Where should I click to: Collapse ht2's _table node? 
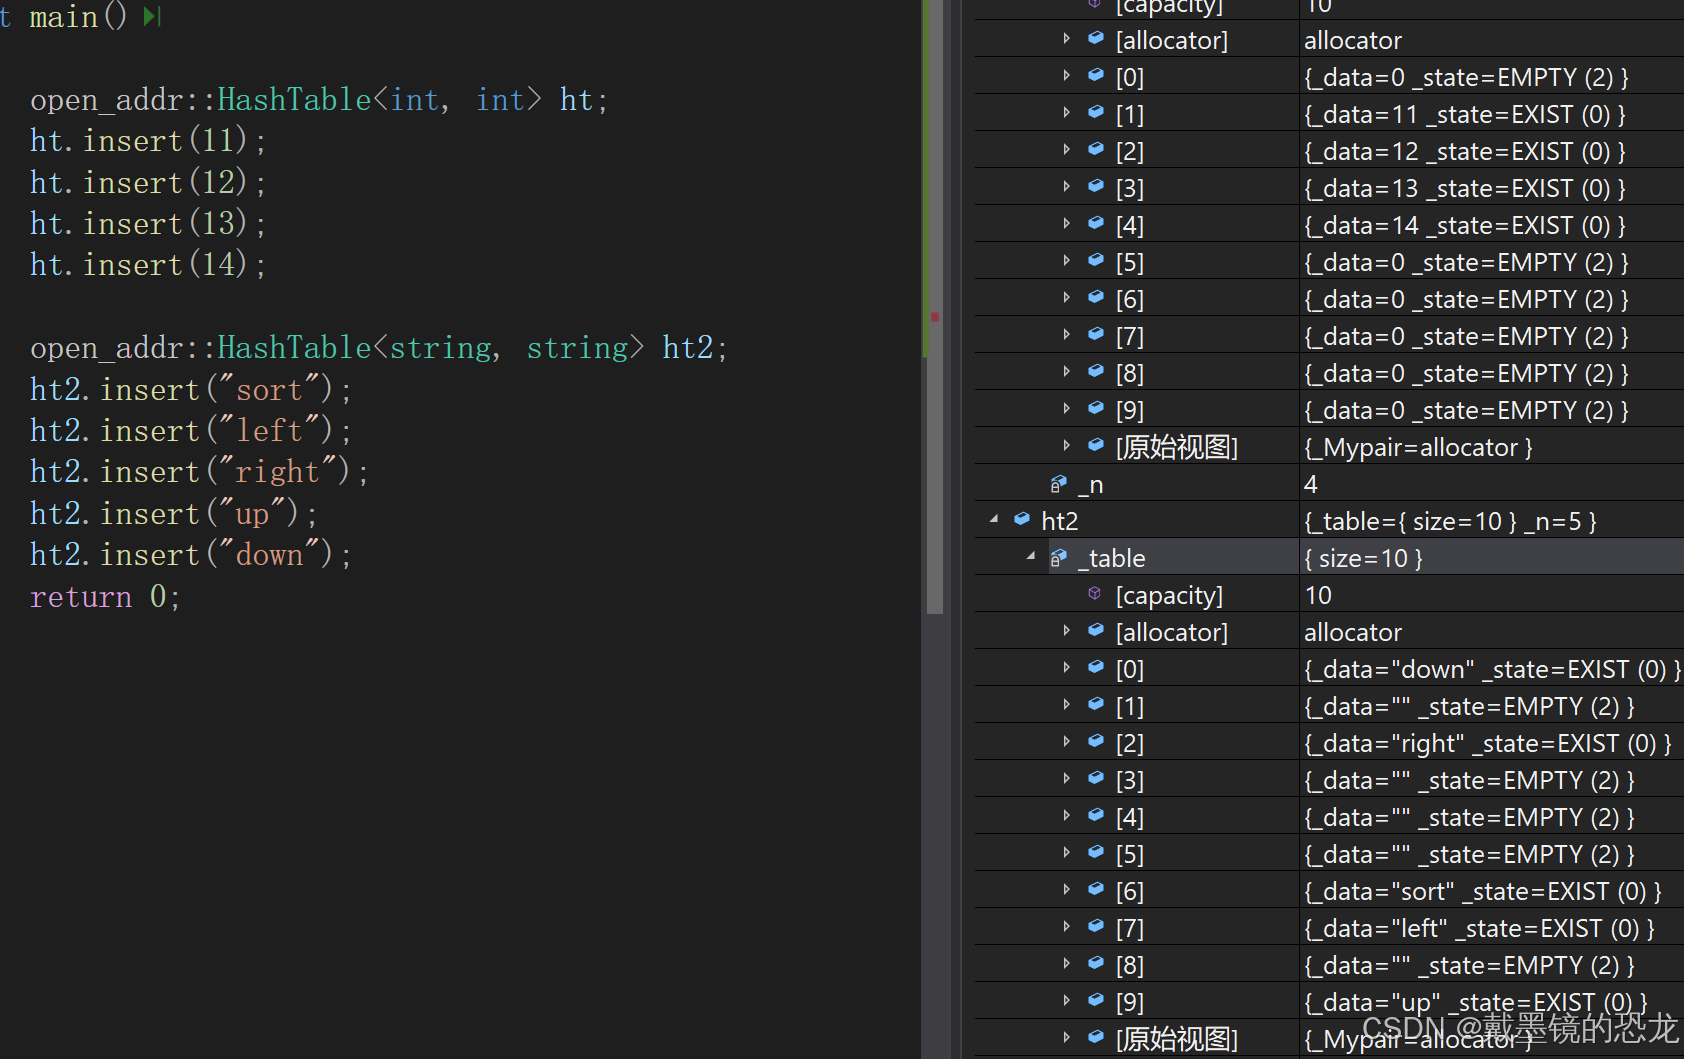[x=1031, y=557]
